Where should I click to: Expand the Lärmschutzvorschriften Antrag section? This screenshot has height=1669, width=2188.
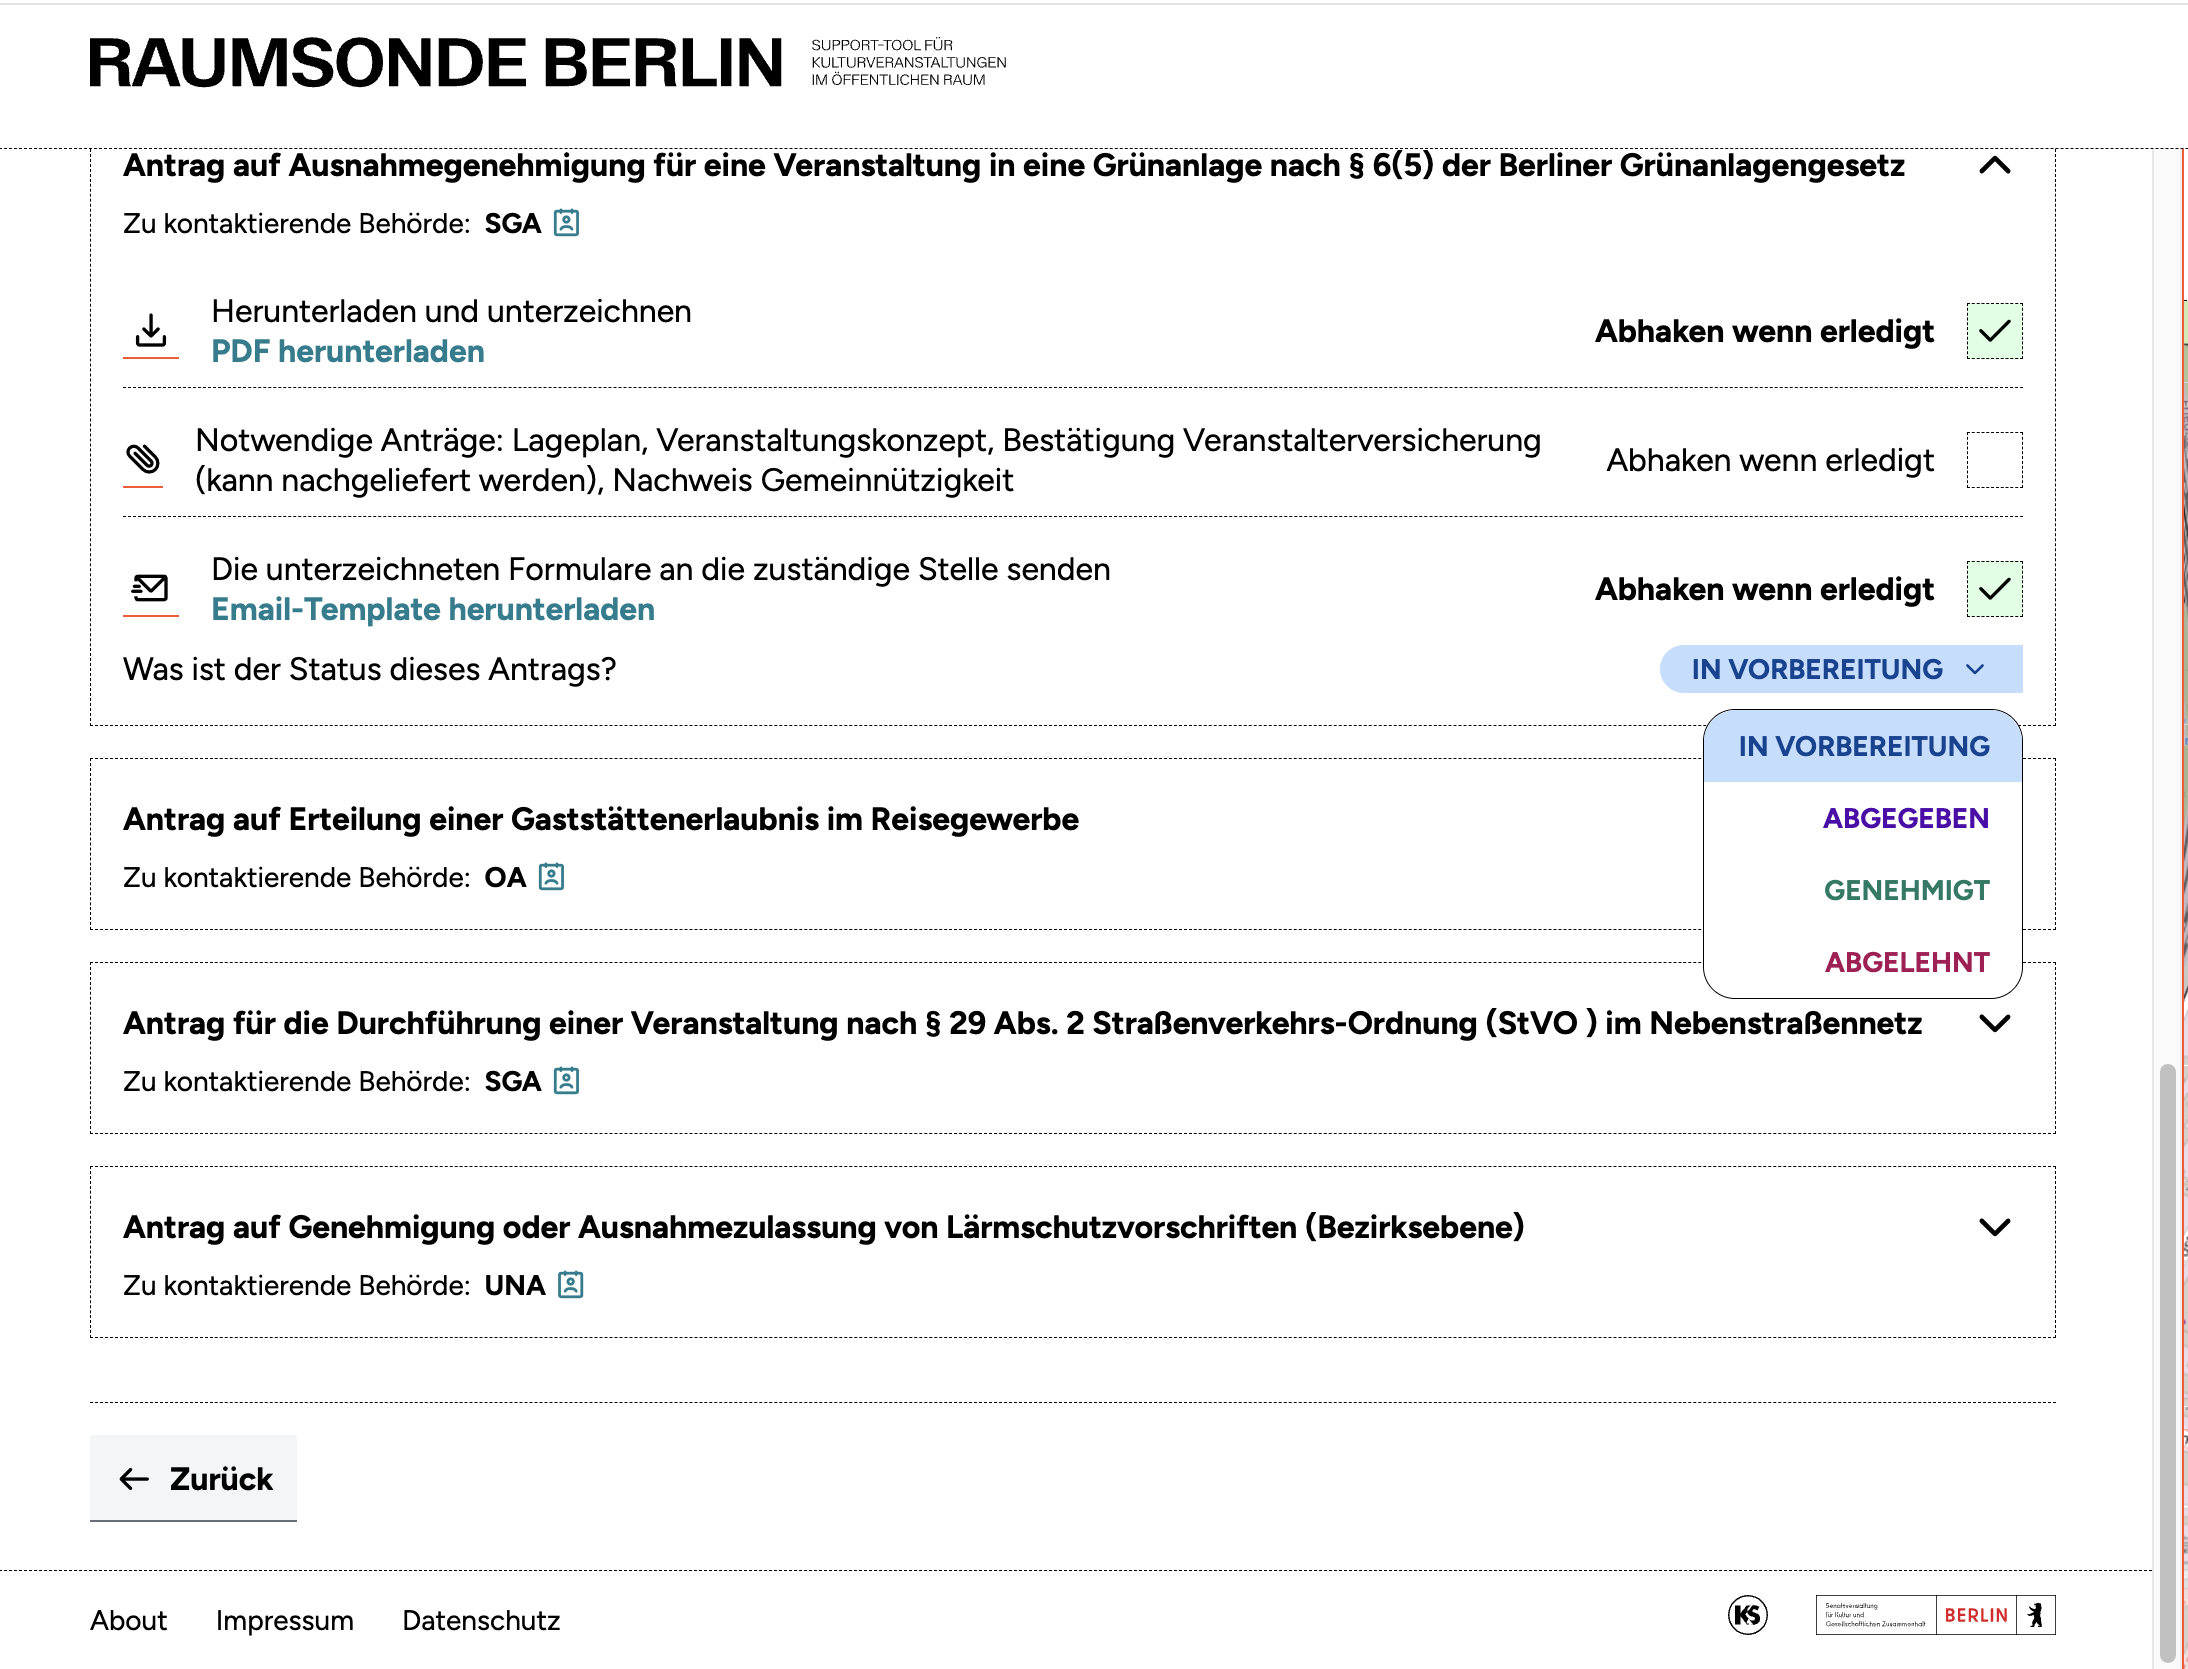(x=1994, y=1228)
